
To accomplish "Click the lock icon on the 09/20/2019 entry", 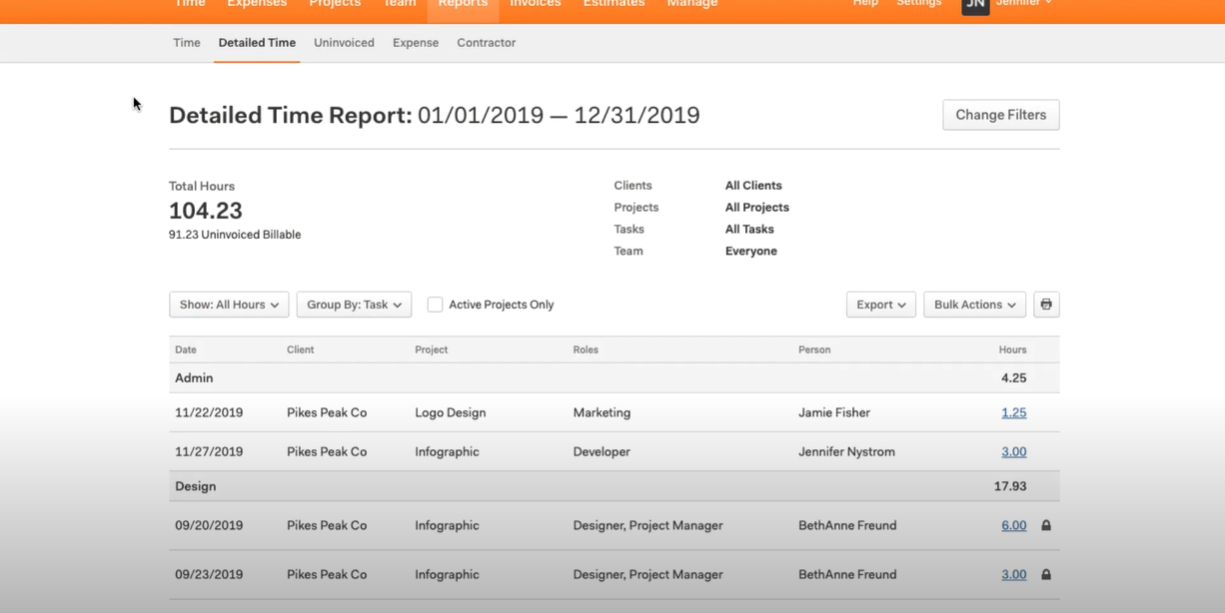I will tap(1046, 525).
